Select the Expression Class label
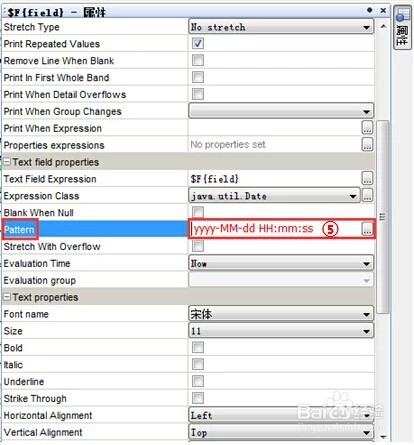Image resolution: width=414 pixels, height=445 pixels. [41, 196]
